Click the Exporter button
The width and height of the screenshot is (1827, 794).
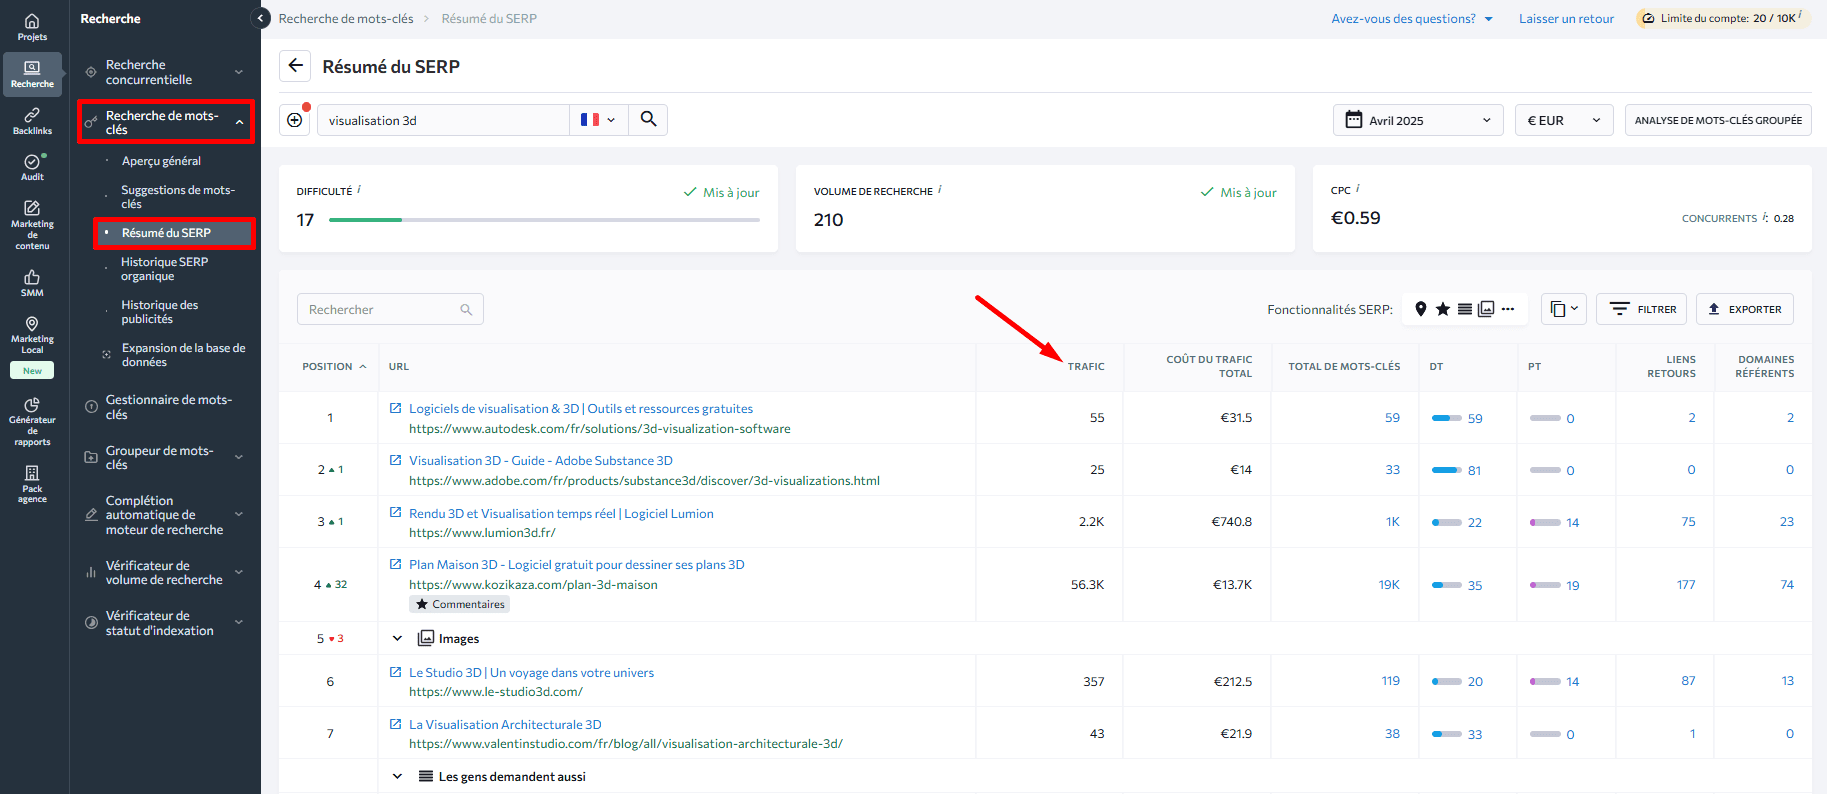(x=1745, y=309)
